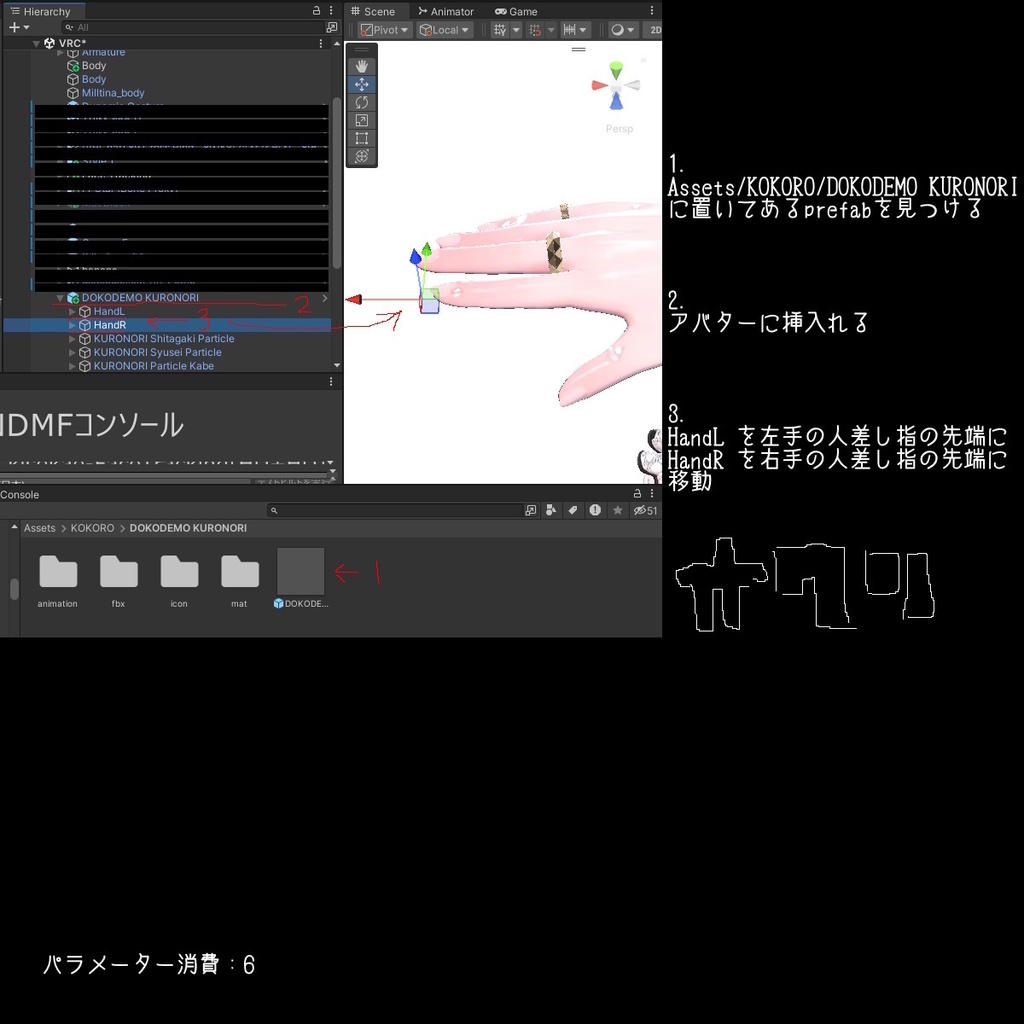Screen dimensions: 1024x1024
Task: Toggle 2D view mode
Action: 654,30
